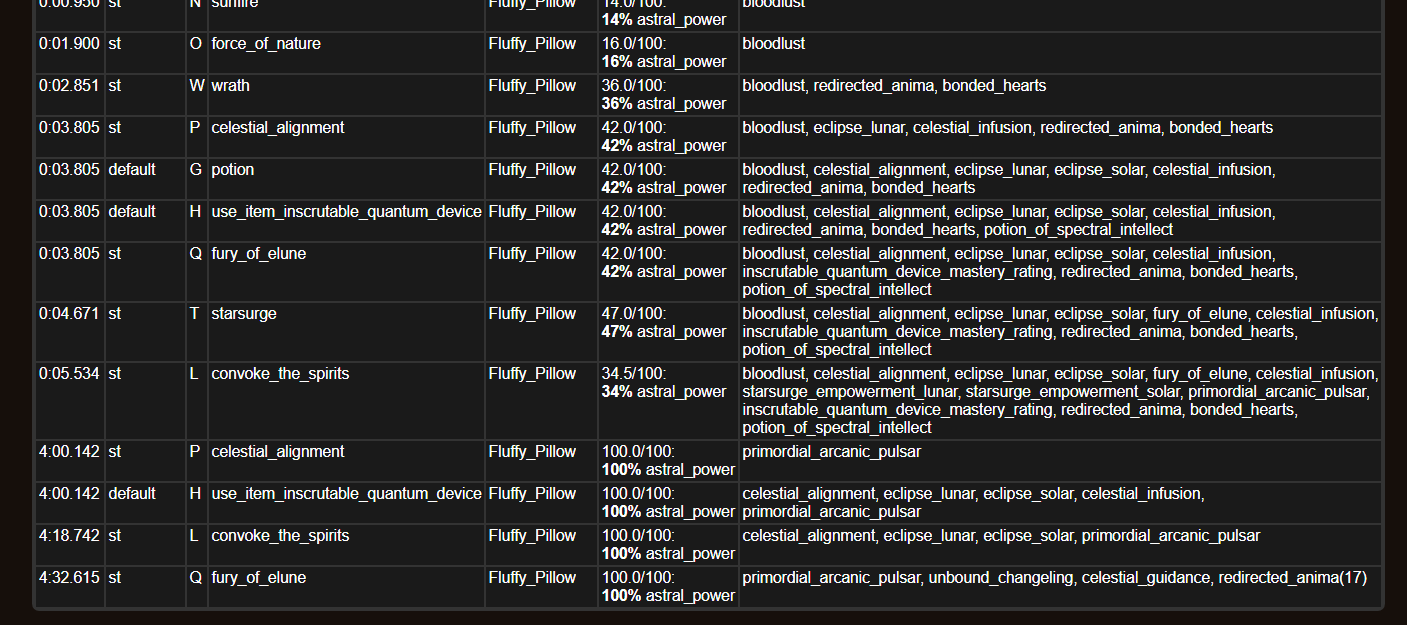Select "use_item_inscrutable_quantum_device" at 0:03.805
This screenshot has height=625, width=1407.
346,211
